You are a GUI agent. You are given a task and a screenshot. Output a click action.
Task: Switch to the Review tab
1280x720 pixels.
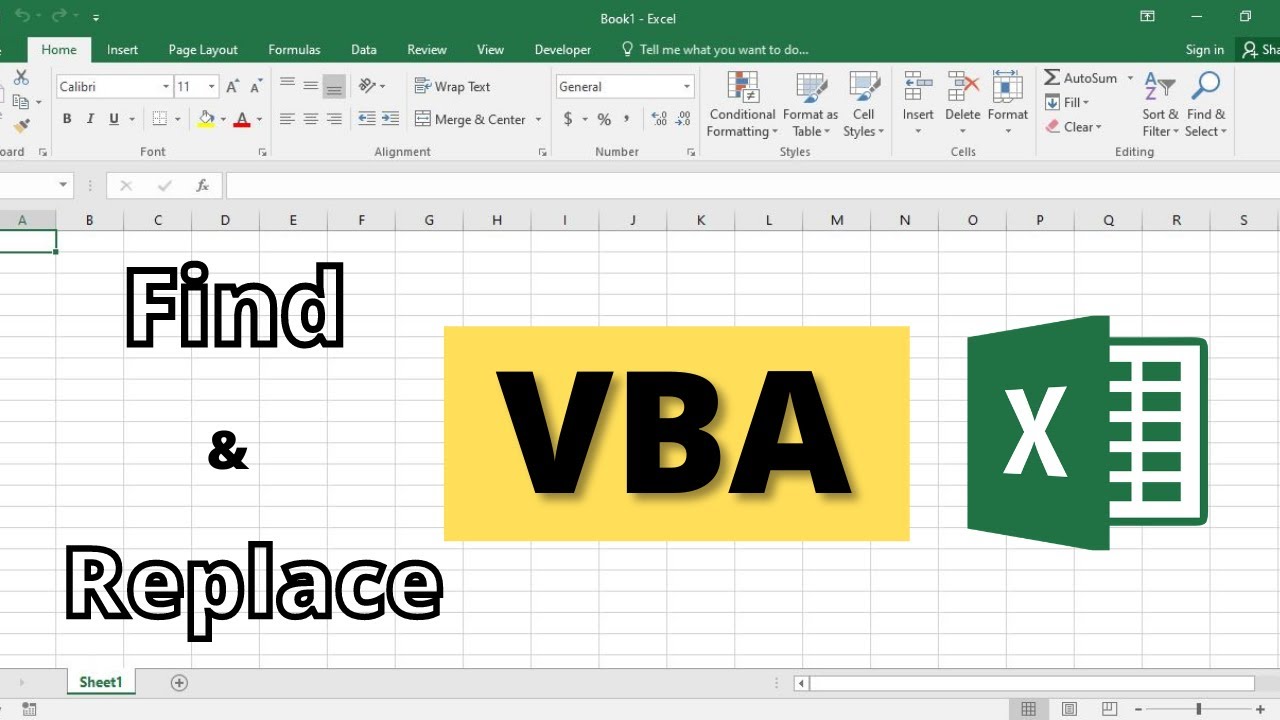click(427, 50)
